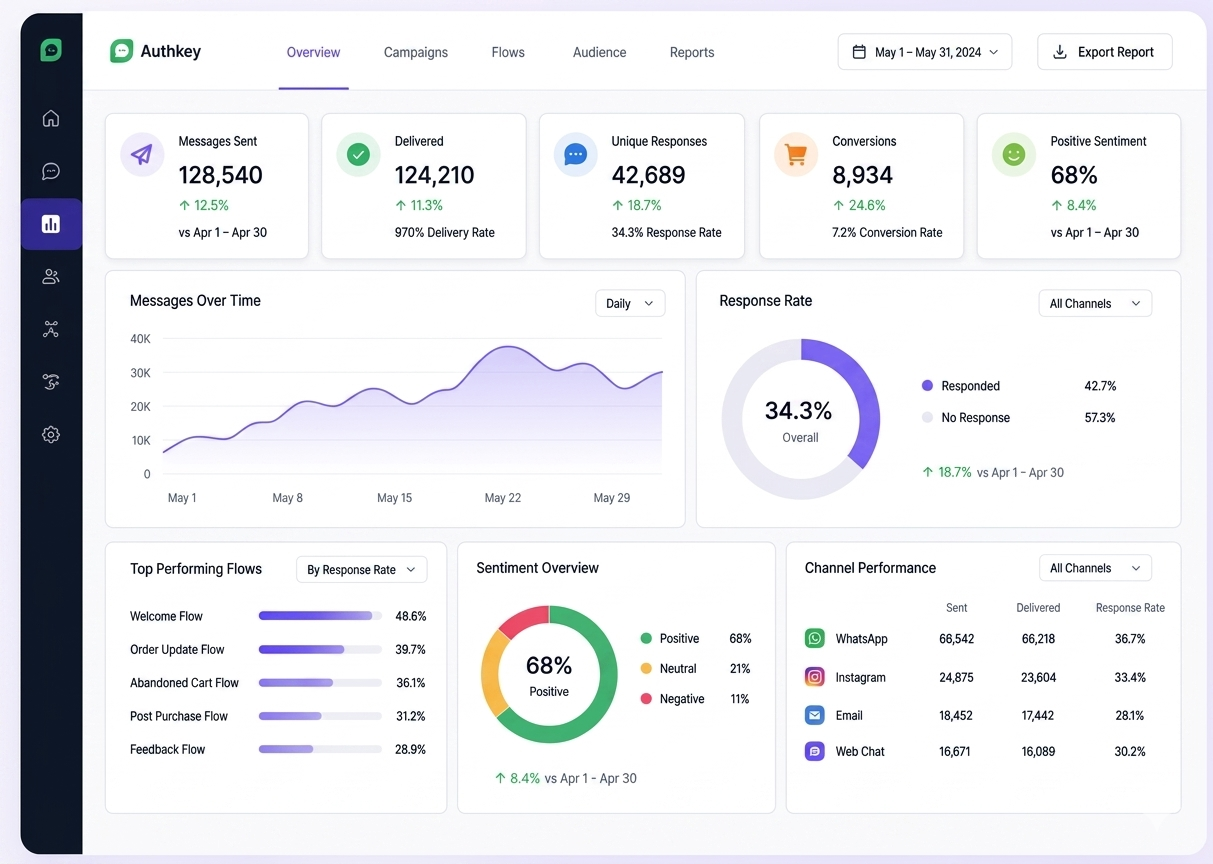Click the Instagram channel icon
Image resolution: width=1213 pixels, height=864 pixels.
click(815, 677)
